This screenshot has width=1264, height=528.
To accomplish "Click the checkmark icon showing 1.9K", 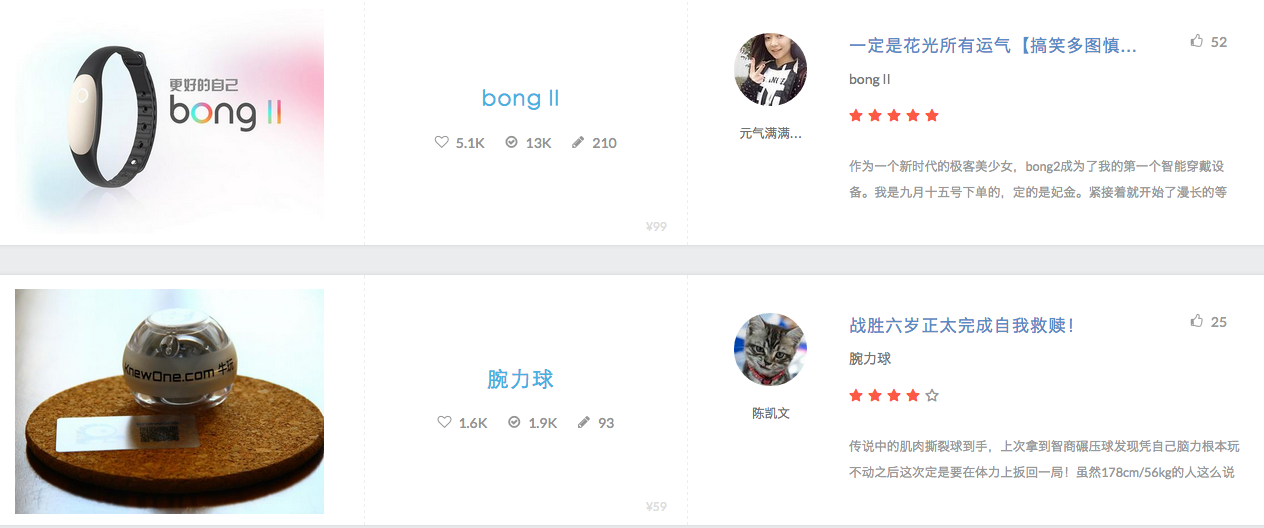I will point(514,422).
